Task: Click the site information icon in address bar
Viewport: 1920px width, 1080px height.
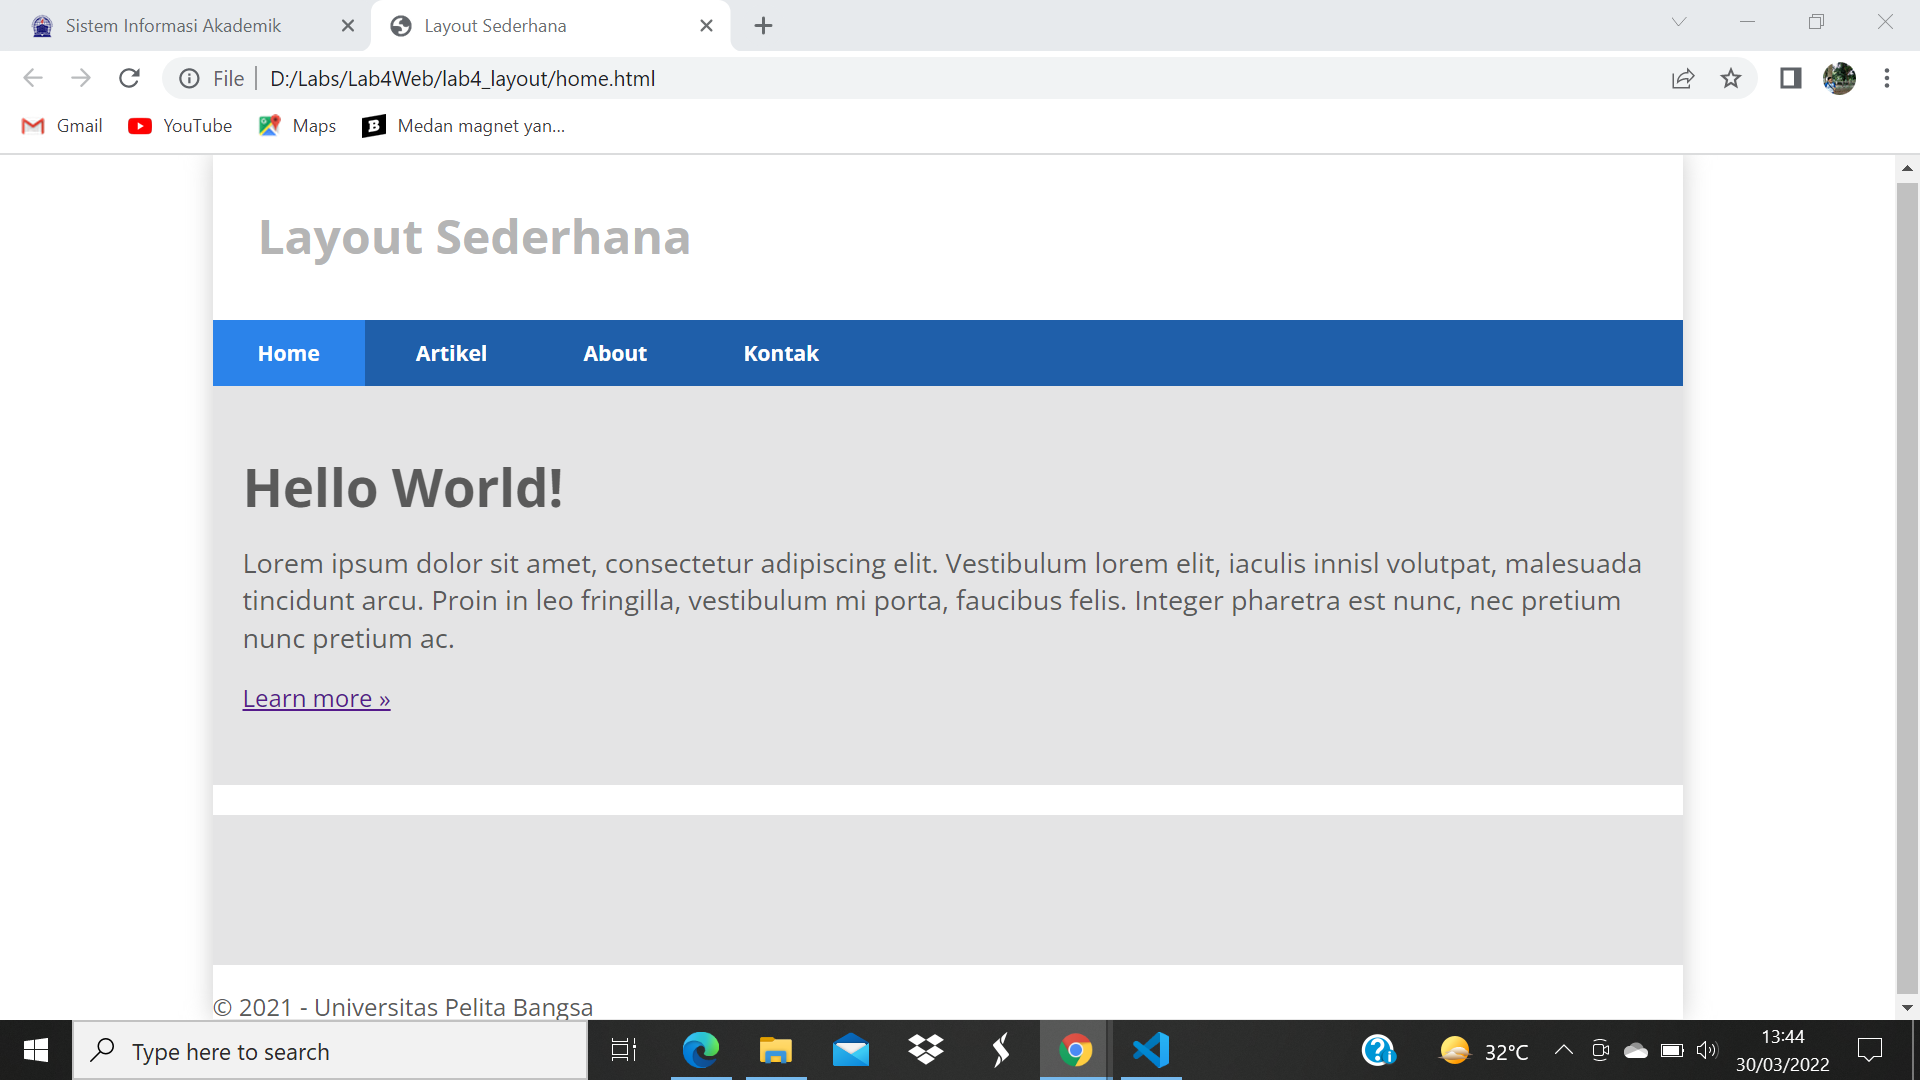Action: pos(189,78)
